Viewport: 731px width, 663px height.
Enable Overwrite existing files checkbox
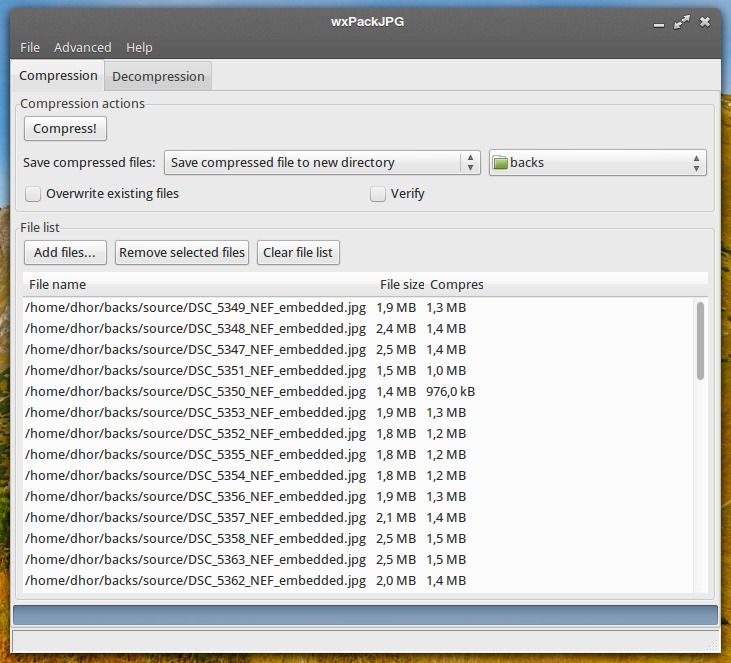click(33, 193)
